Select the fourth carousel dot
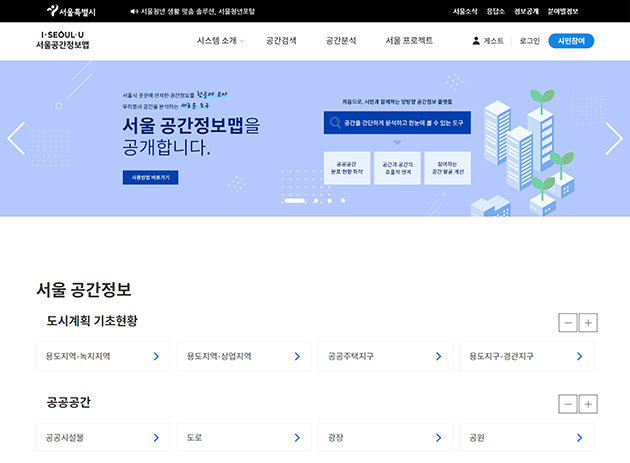This screenshot has height=463, width=630. point(343,201)
